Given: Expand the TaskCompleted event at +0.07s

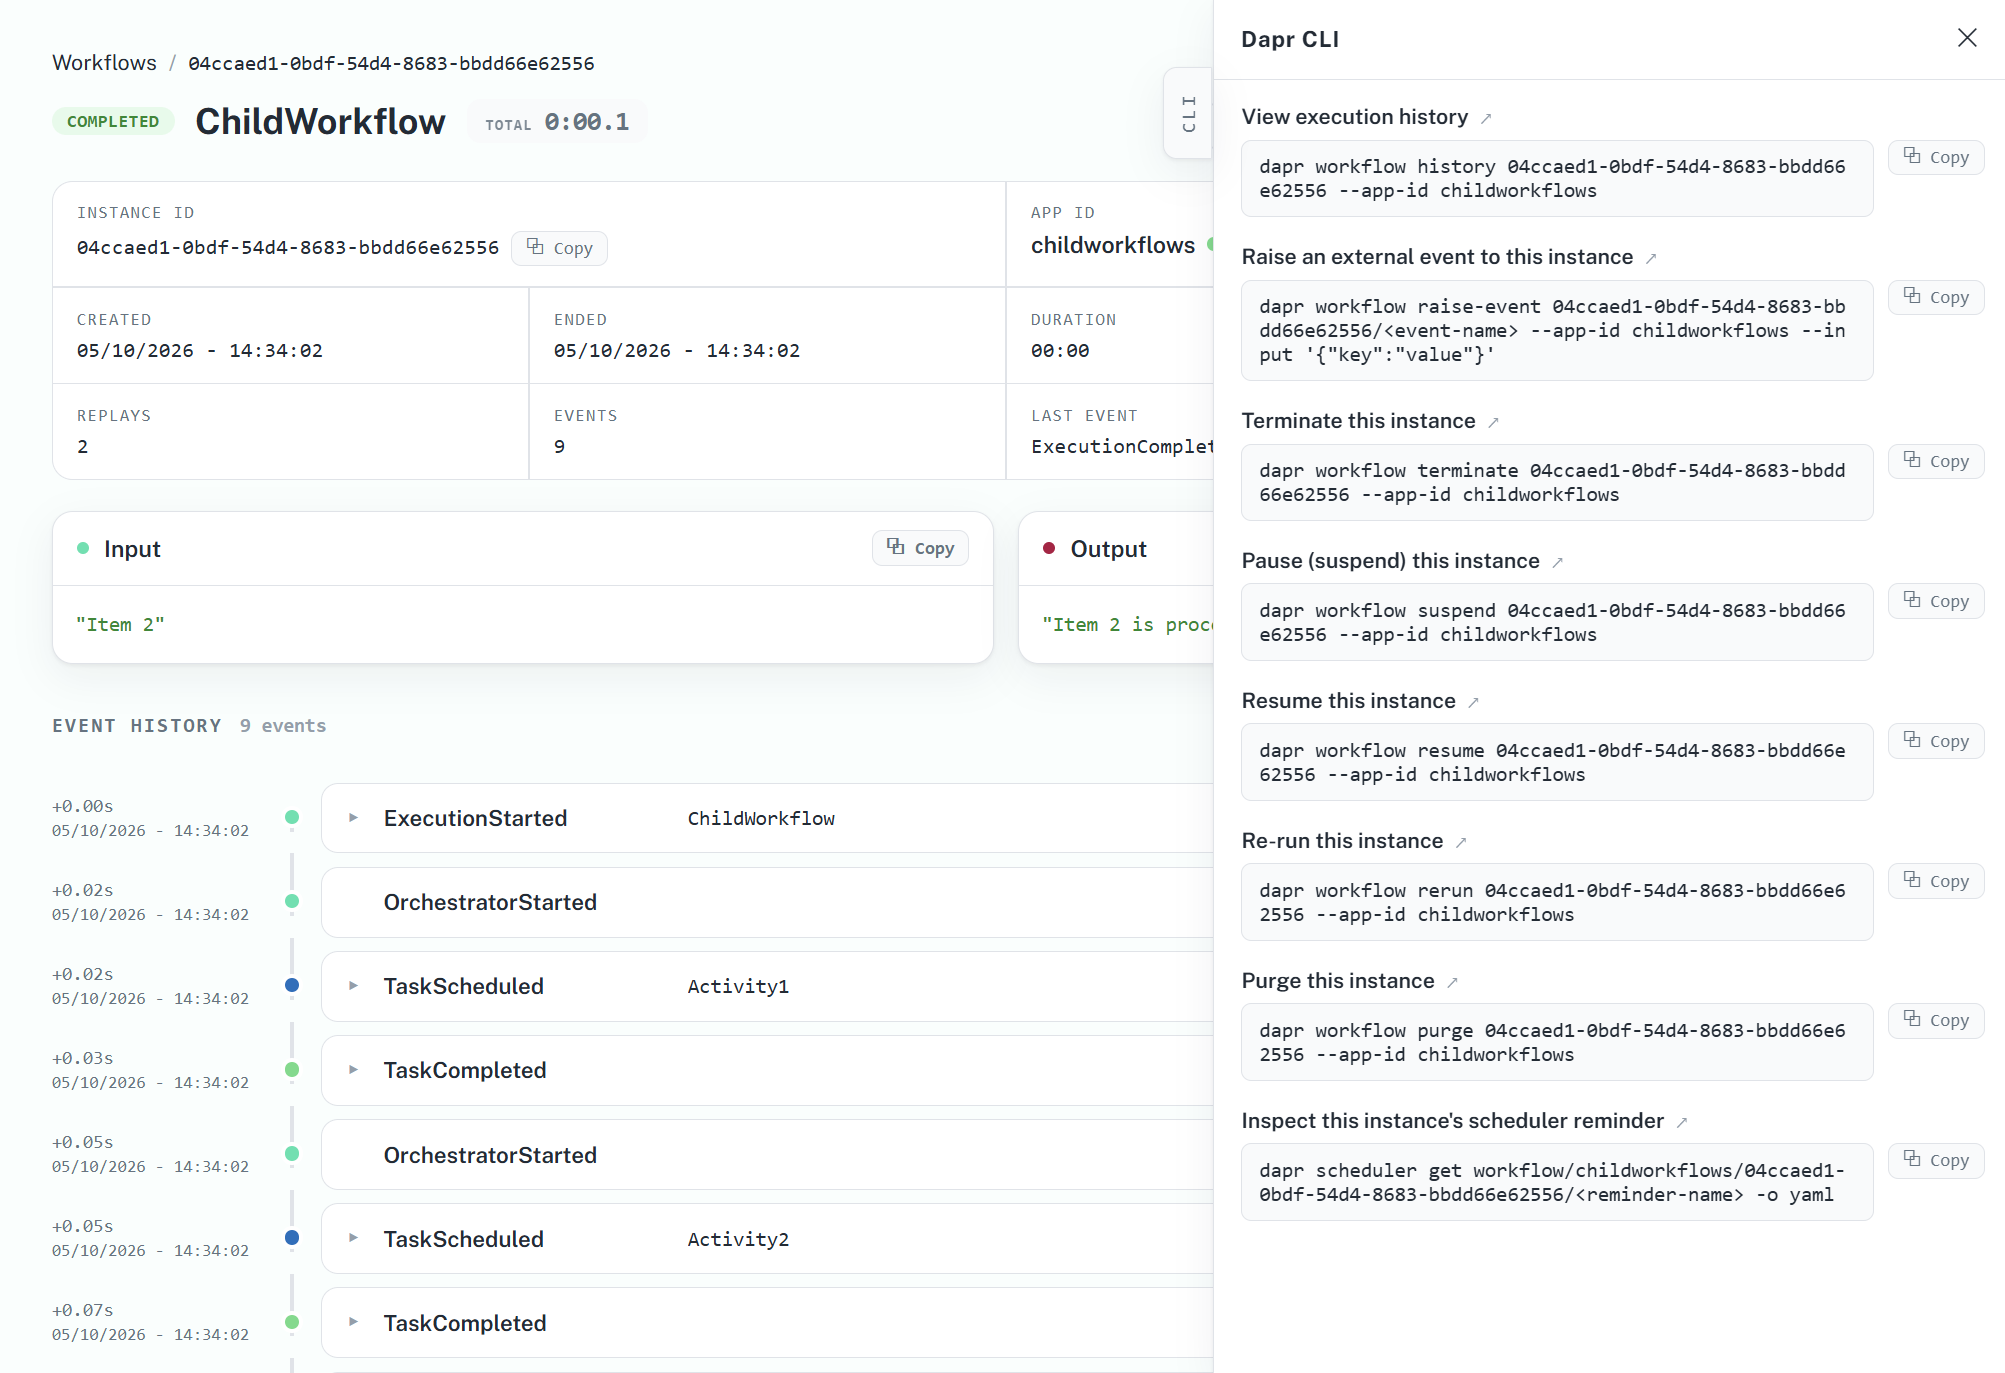Looking at the screenshot, I should point(353,1322).
